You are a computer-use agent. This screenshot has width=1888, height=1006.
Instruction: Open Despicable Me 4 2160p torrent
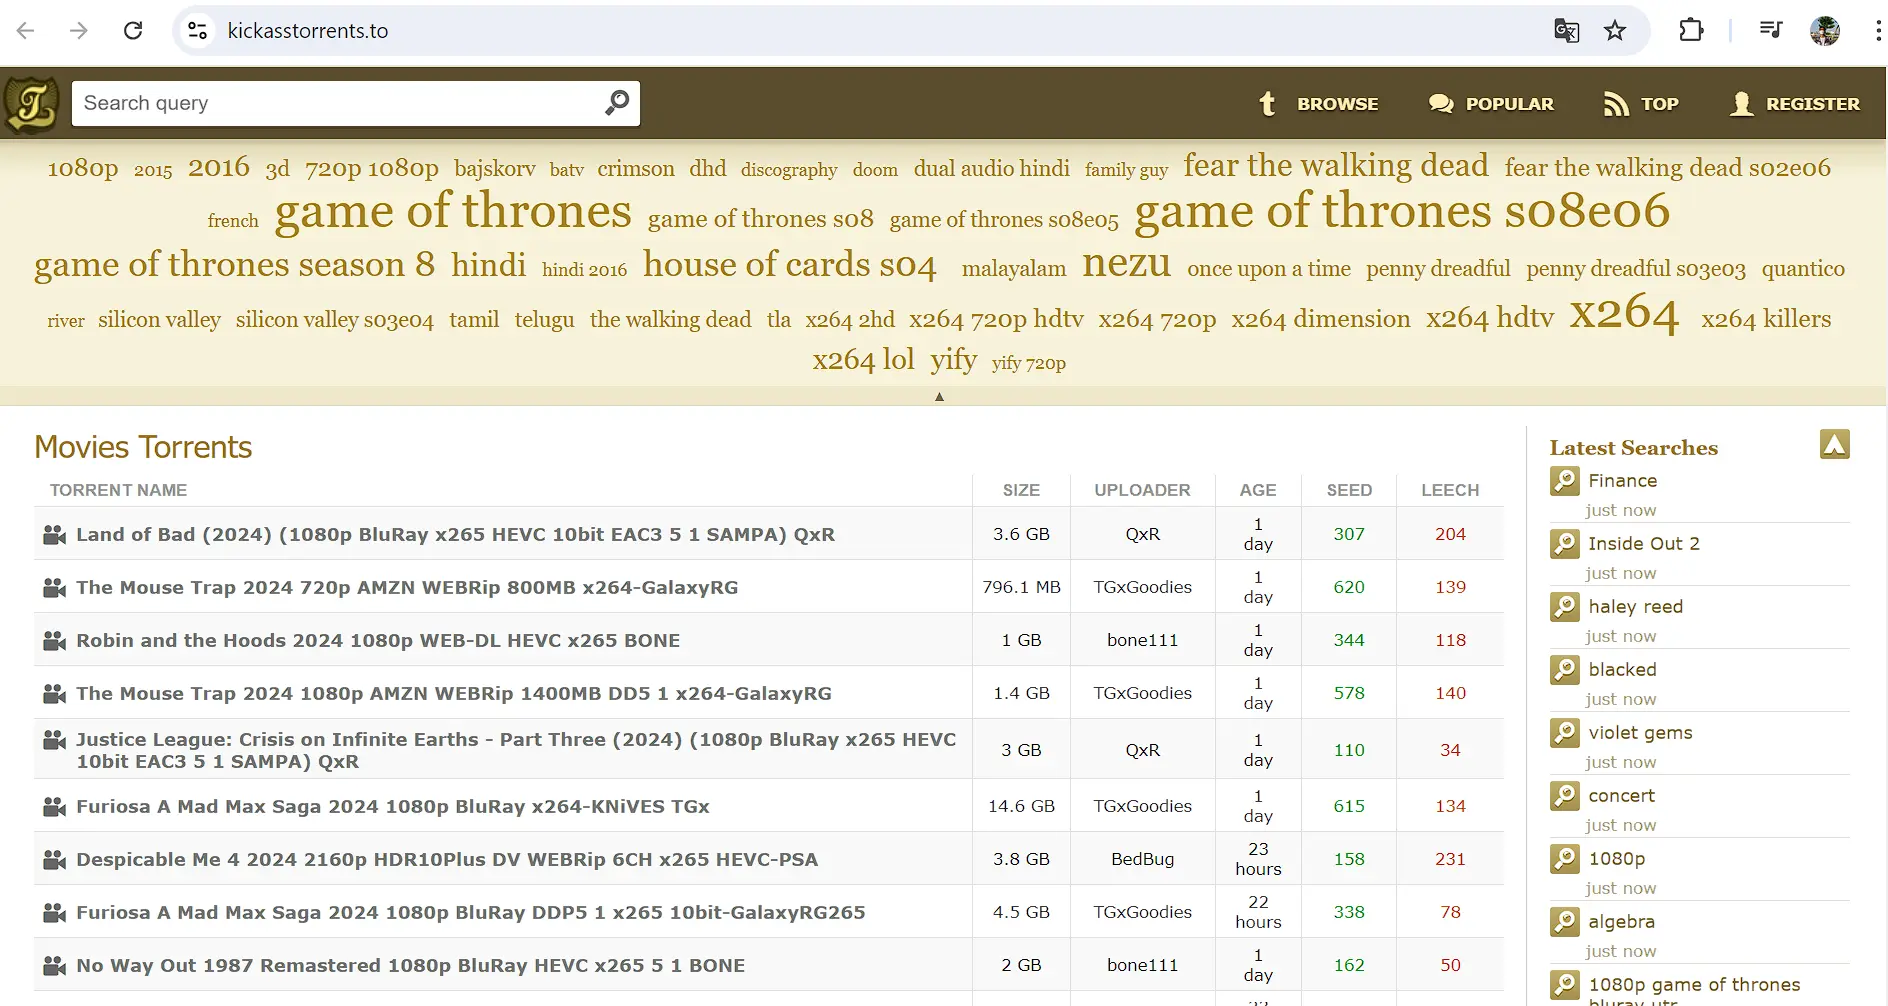pos(447,860)
